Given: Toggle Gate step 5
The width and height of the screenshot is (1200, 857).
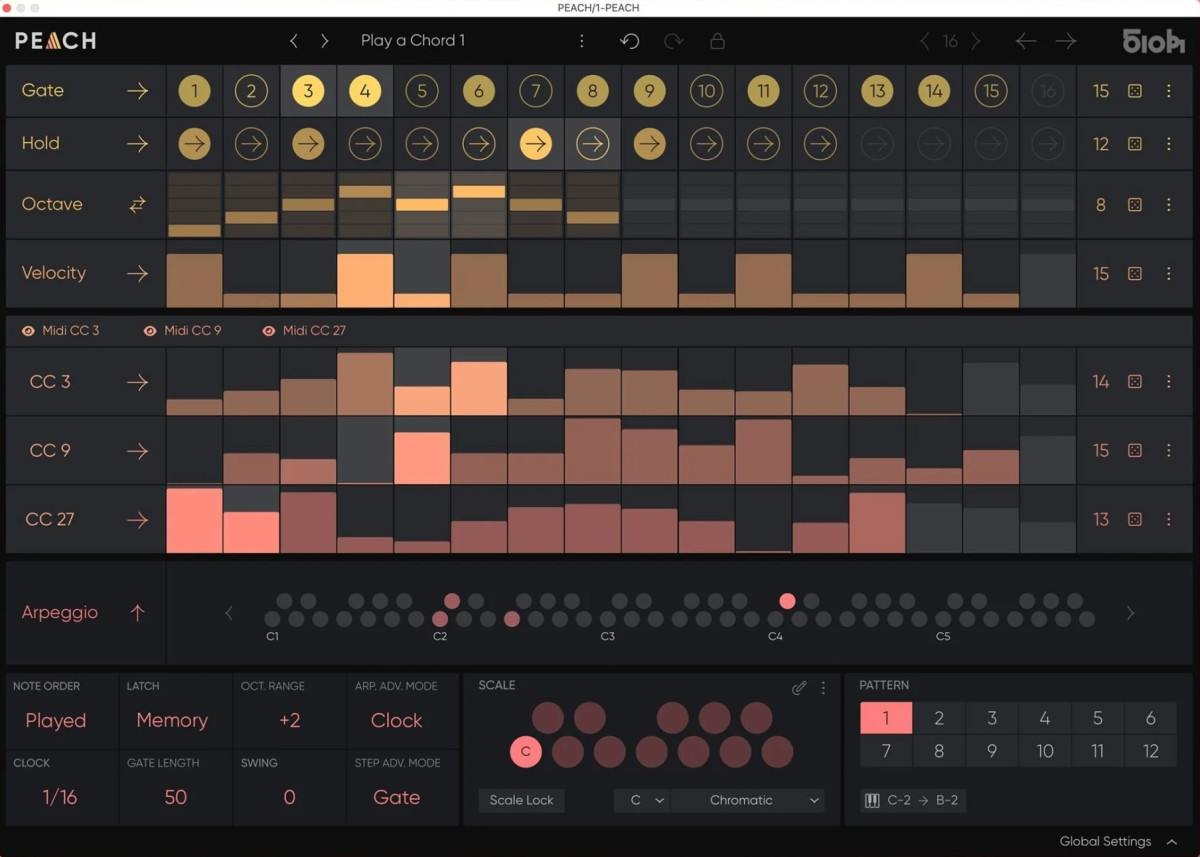Looking at the screenshot, I should coord(422,91).
